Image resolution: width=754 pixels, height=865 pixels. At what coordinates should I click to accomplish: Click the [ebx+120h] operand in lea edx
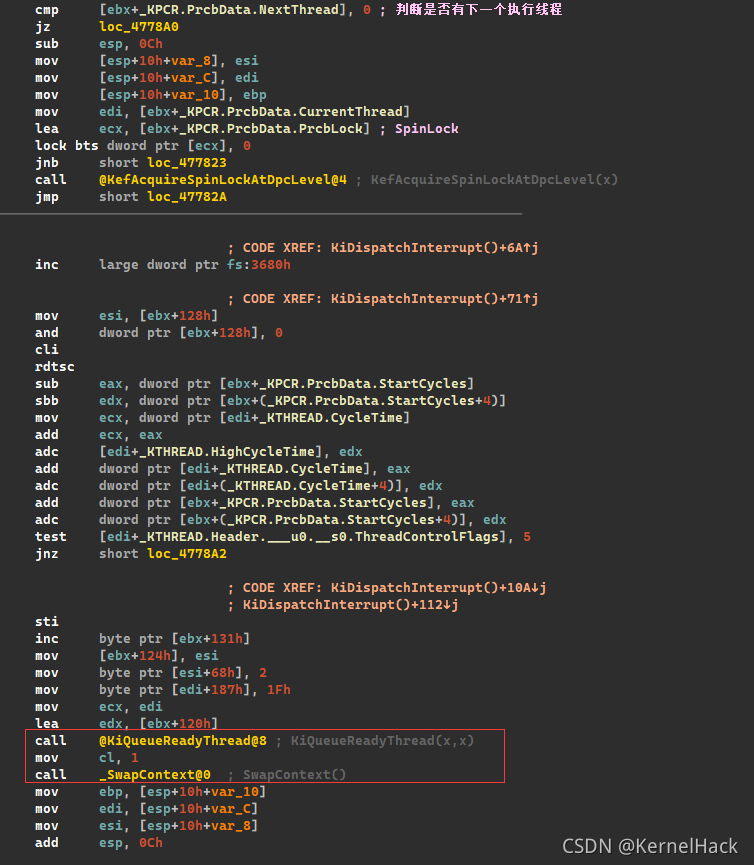click(x=179, y=723)
